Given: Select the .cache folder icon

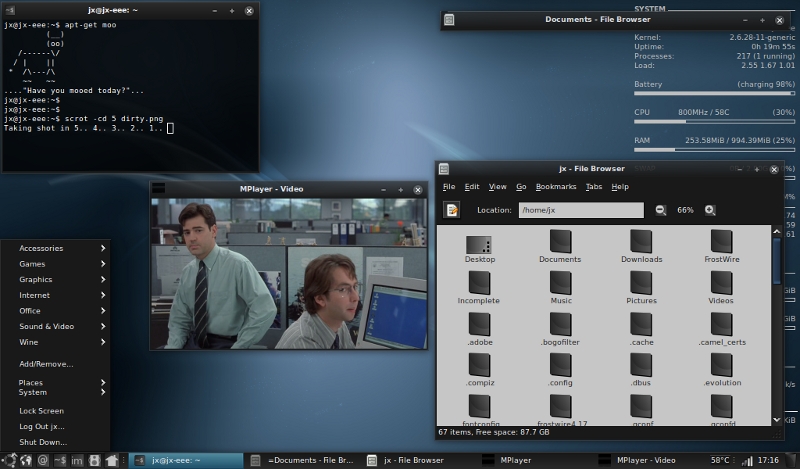Looking at the screenshot, I should click(641, 324).
